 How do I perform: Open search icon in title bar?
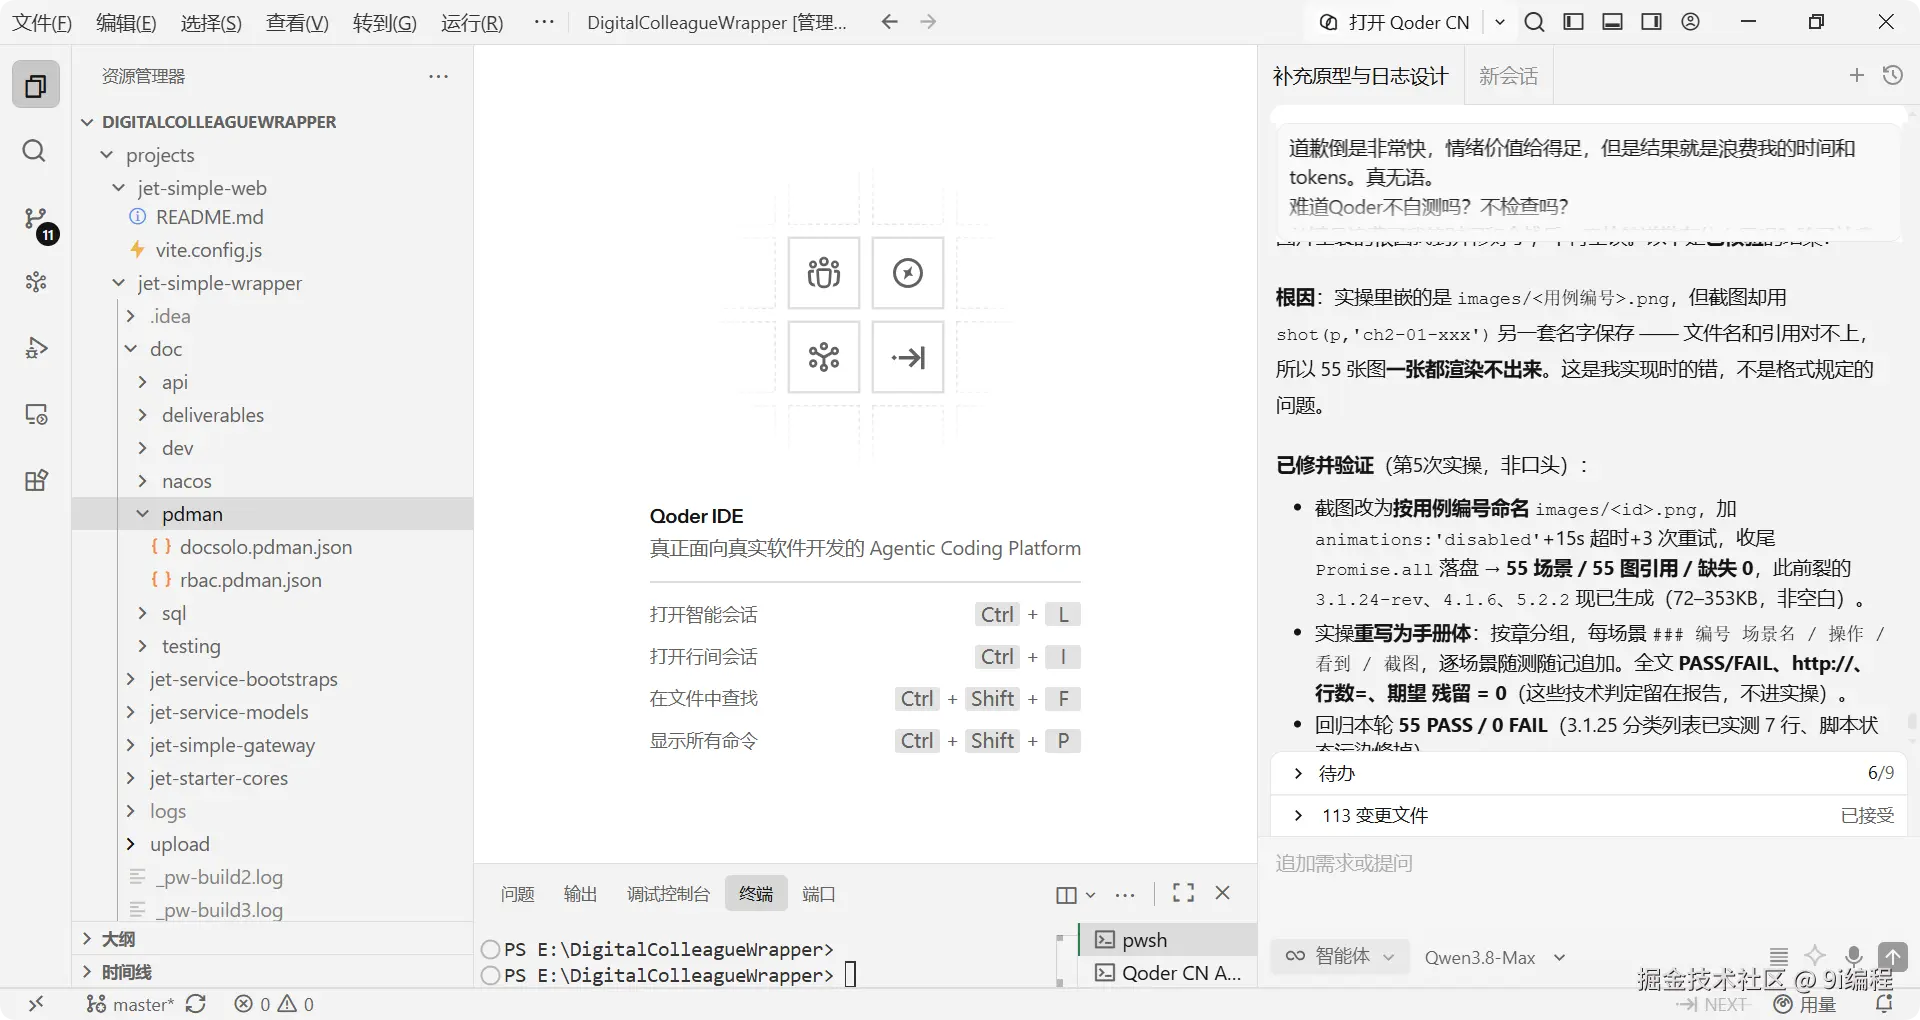point(1535,22)
